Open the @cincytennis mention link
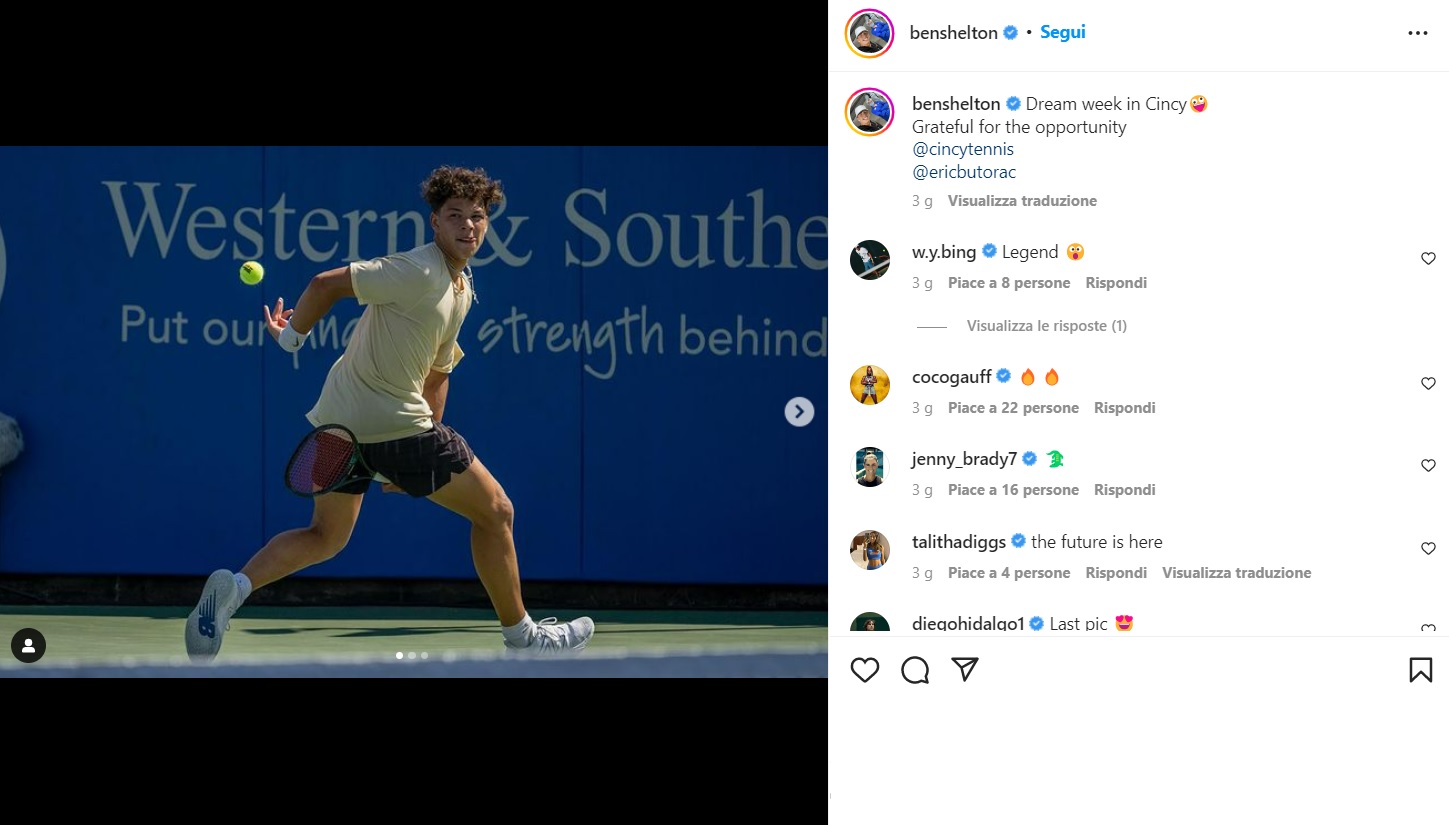 tap(963, 149)
